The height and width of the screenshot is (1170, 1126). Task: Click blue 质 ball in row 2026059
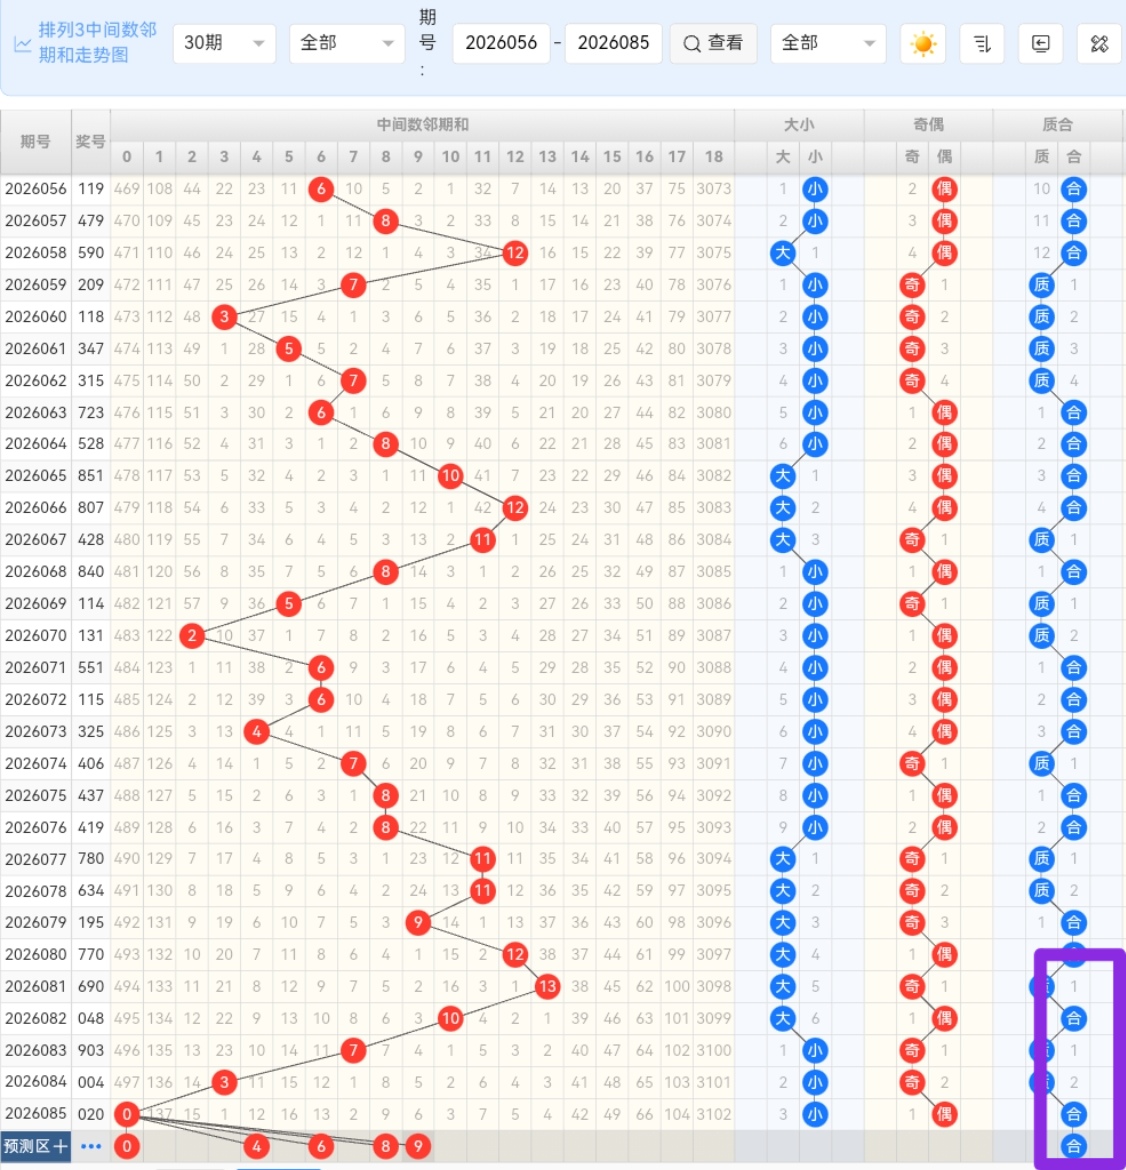1042,285
